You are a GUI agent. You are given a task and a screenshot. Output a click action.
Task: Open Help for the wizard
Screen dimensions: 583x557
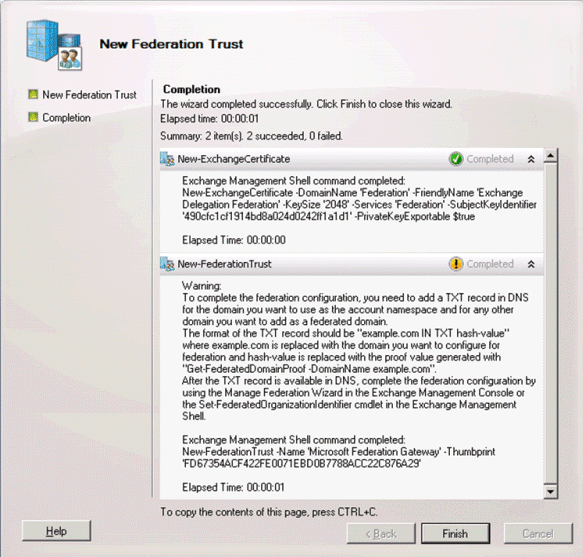(56, 531)
